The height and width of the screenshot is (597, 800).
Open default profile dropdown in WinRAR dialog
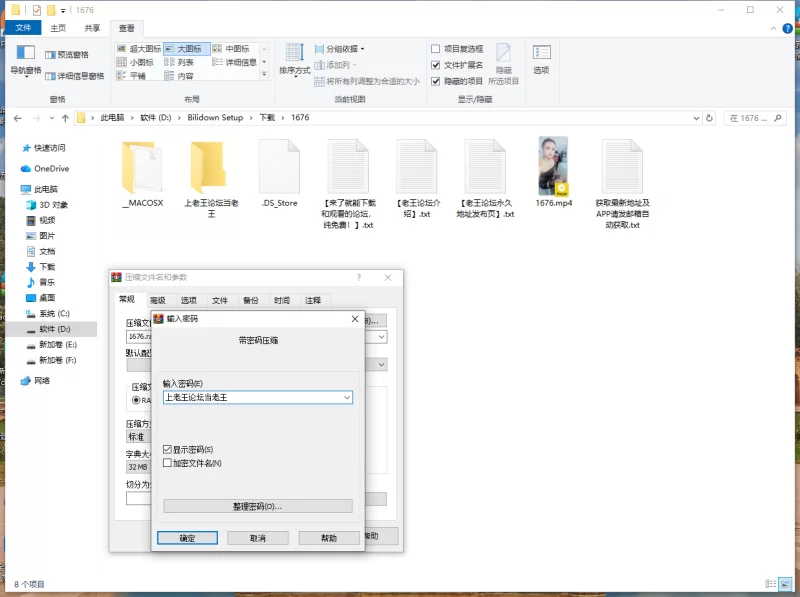pos(381,364)
